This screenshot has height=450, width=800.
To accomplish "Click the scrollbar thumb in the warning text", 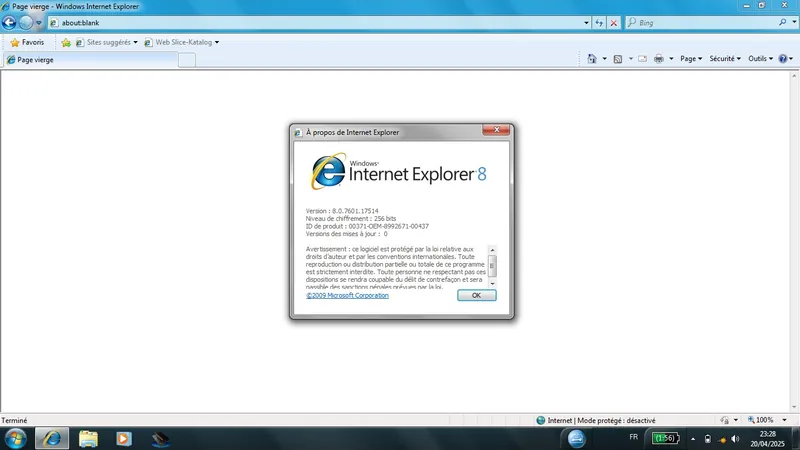I will coord(492,266).
